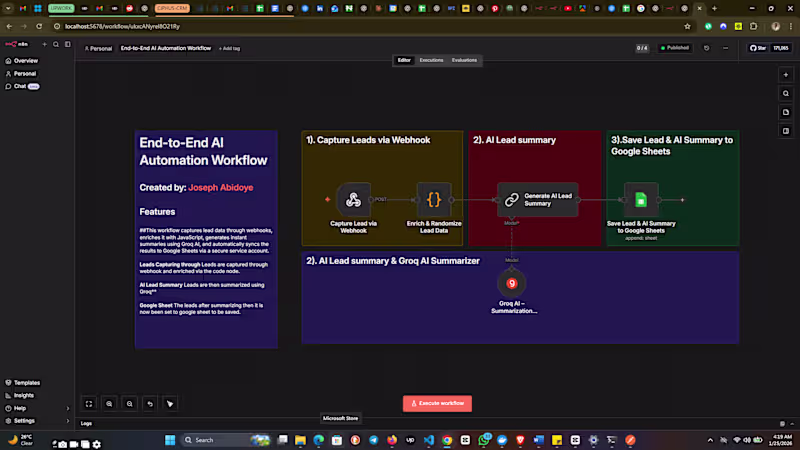Screen dimensions: 800x450
Task: Click fit-to-view zoom button
Action: (x=89, y=404)
